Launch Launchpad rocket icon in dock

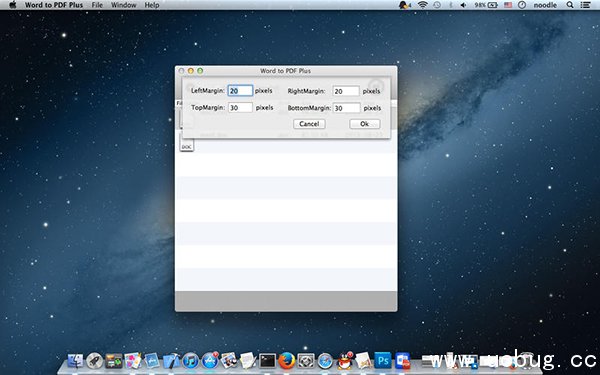94,360
